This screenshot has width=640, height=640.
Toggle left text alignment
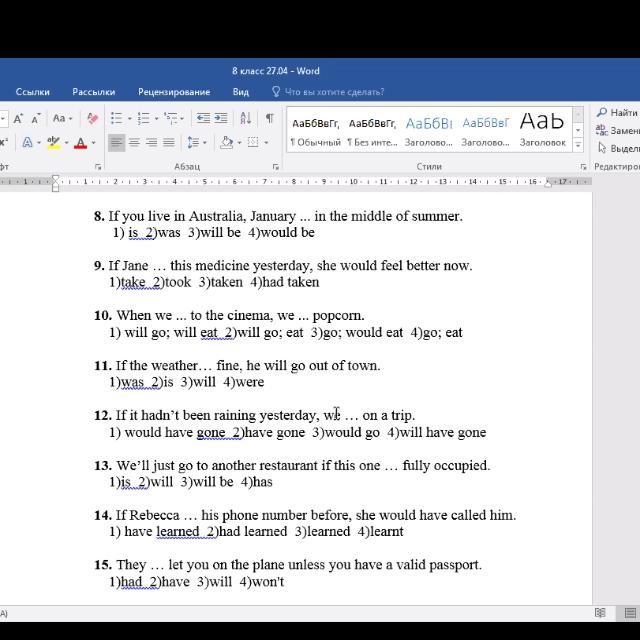pos(117,143)
